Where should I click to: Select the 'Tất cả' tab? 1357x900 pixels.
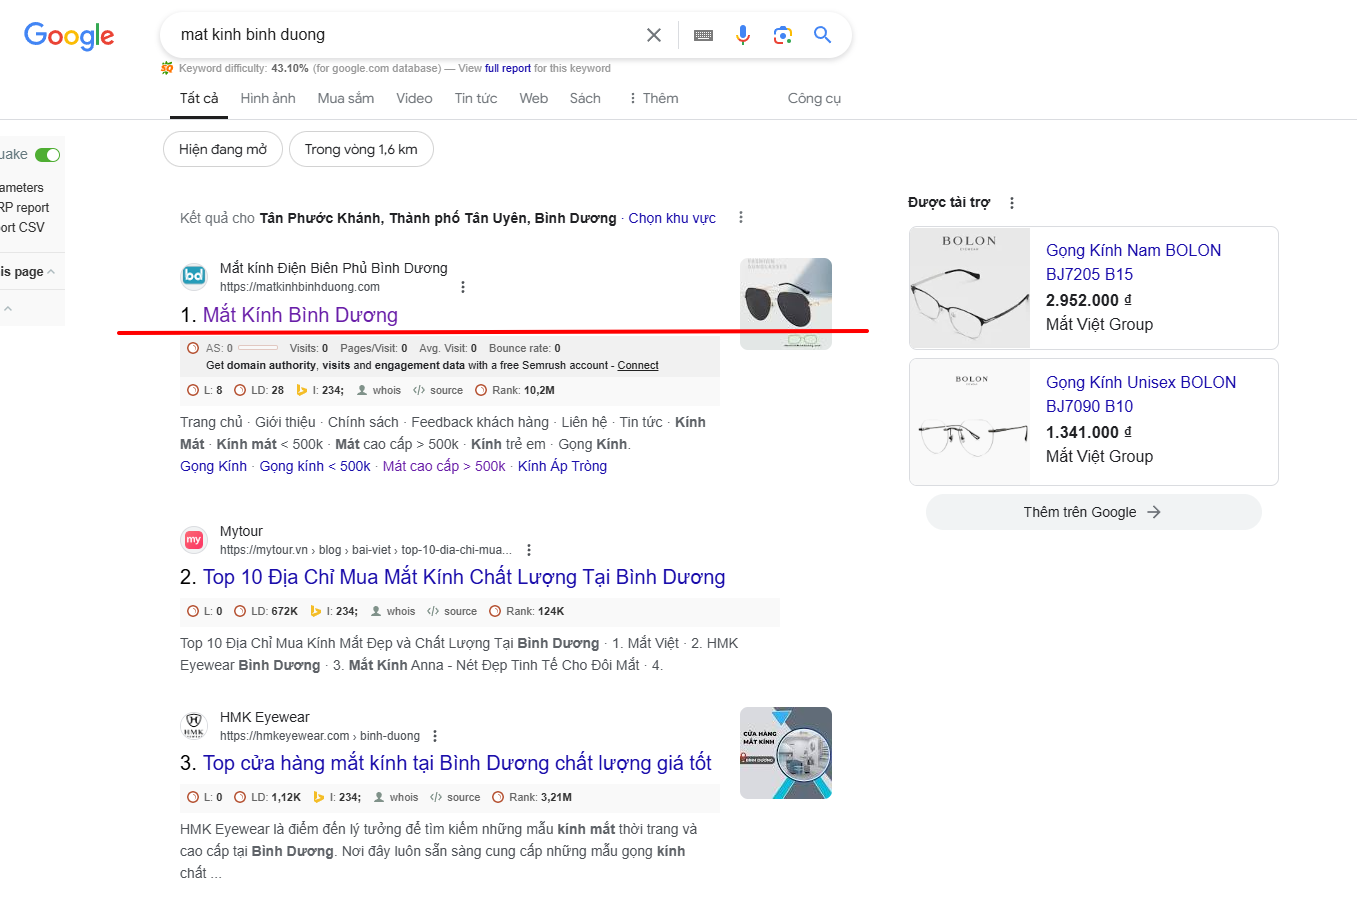coord(199,98)
